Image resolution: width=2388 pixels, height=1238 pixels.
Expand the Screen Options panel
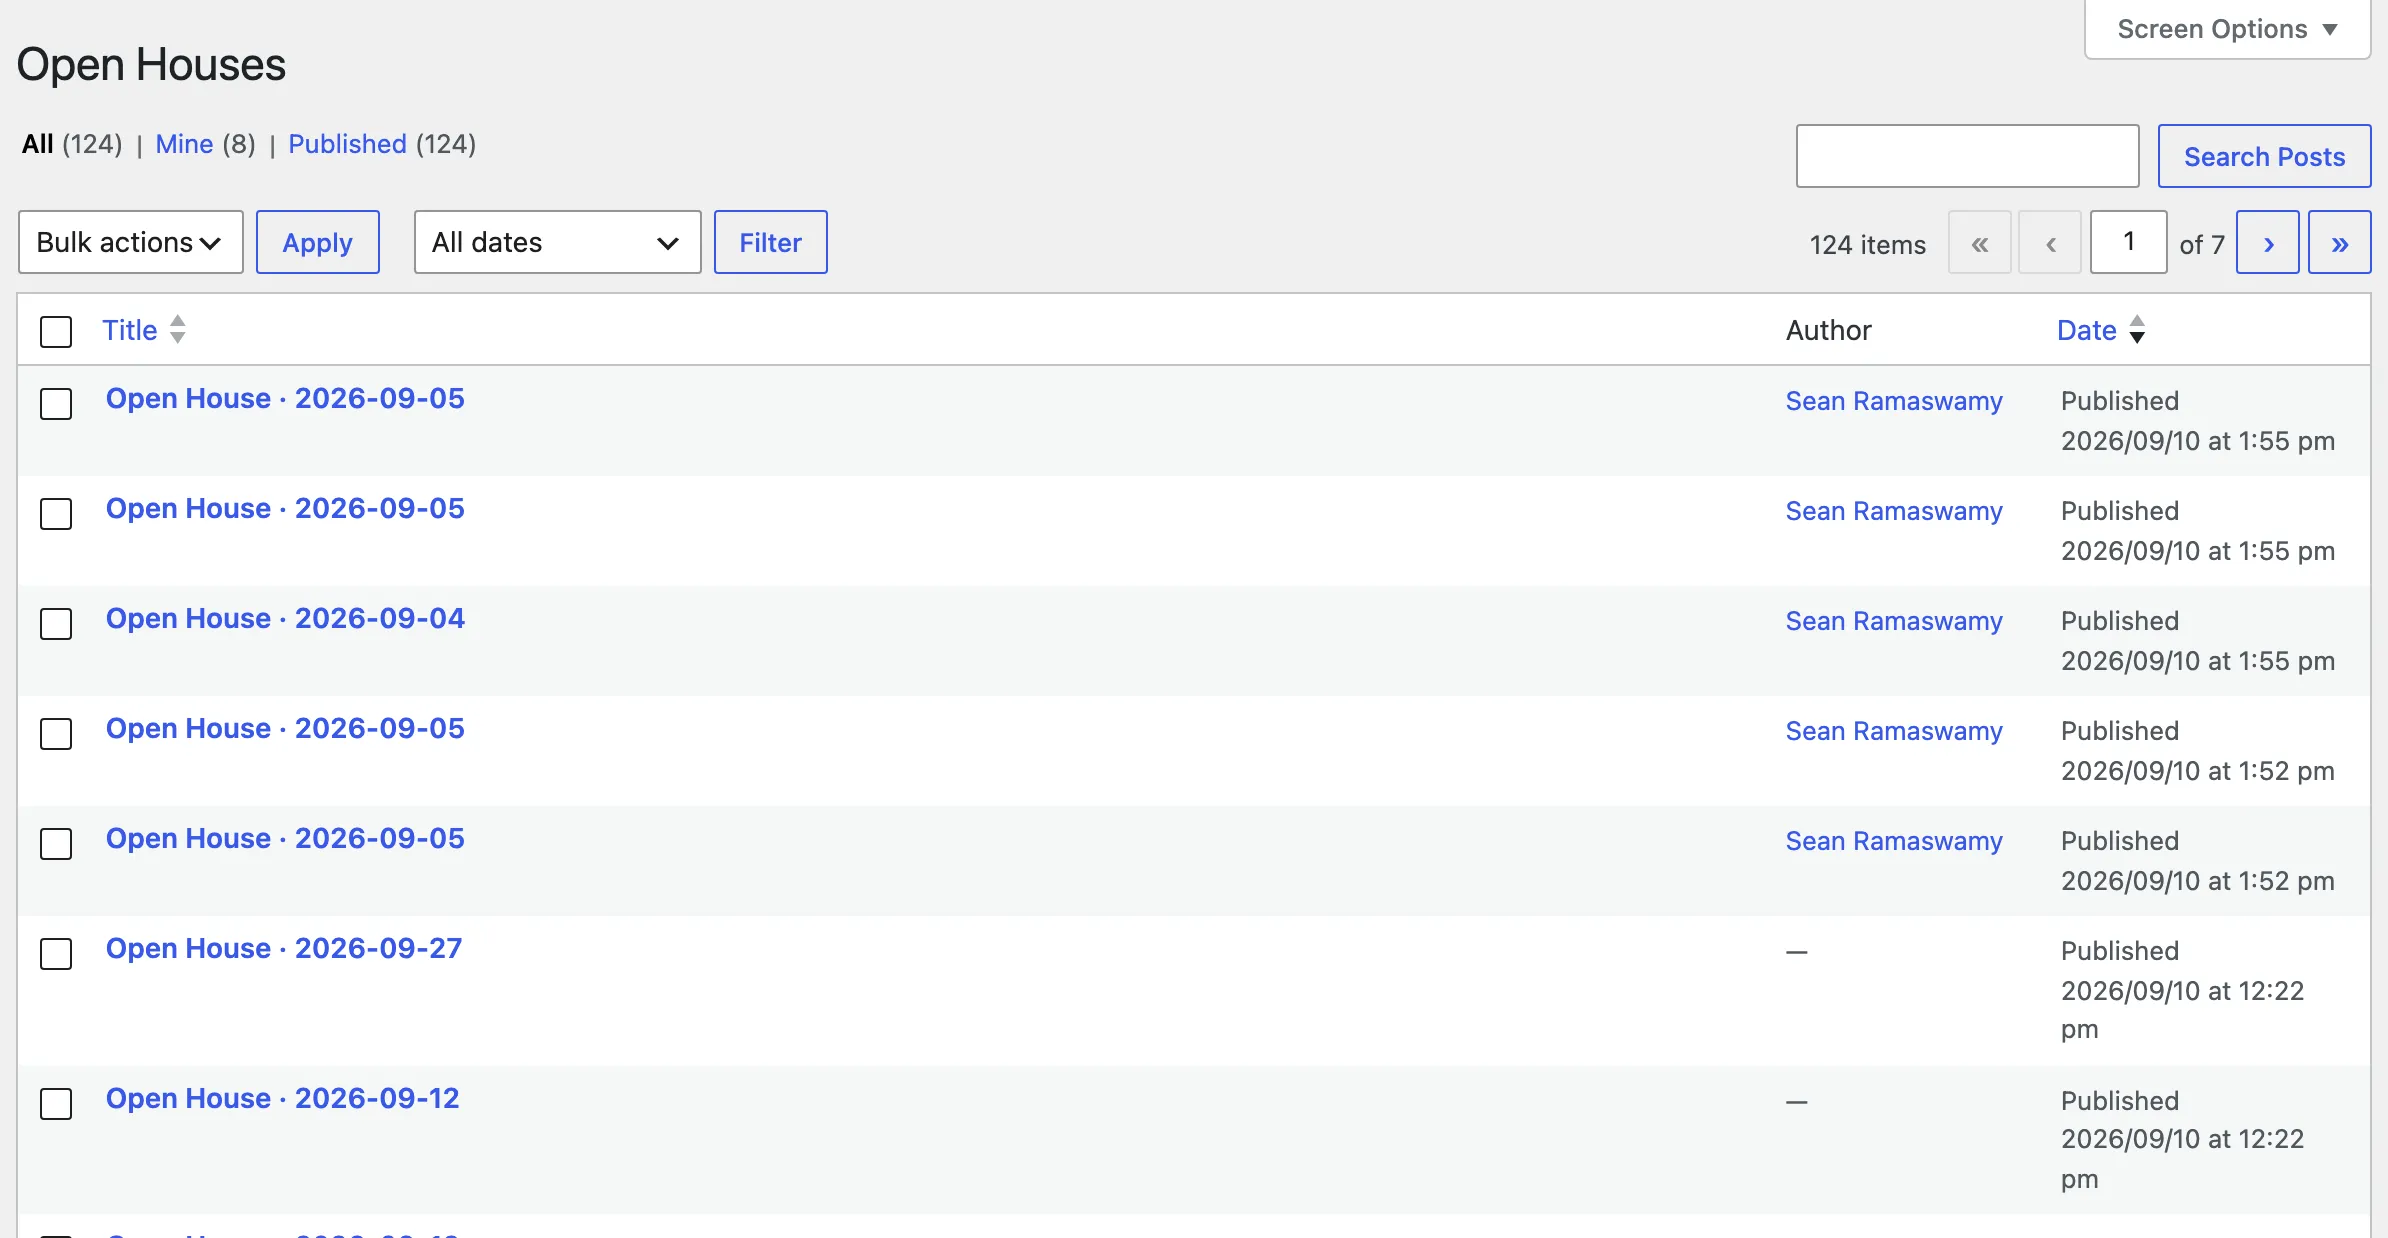pyautogui.click(x=2227, y=29)
